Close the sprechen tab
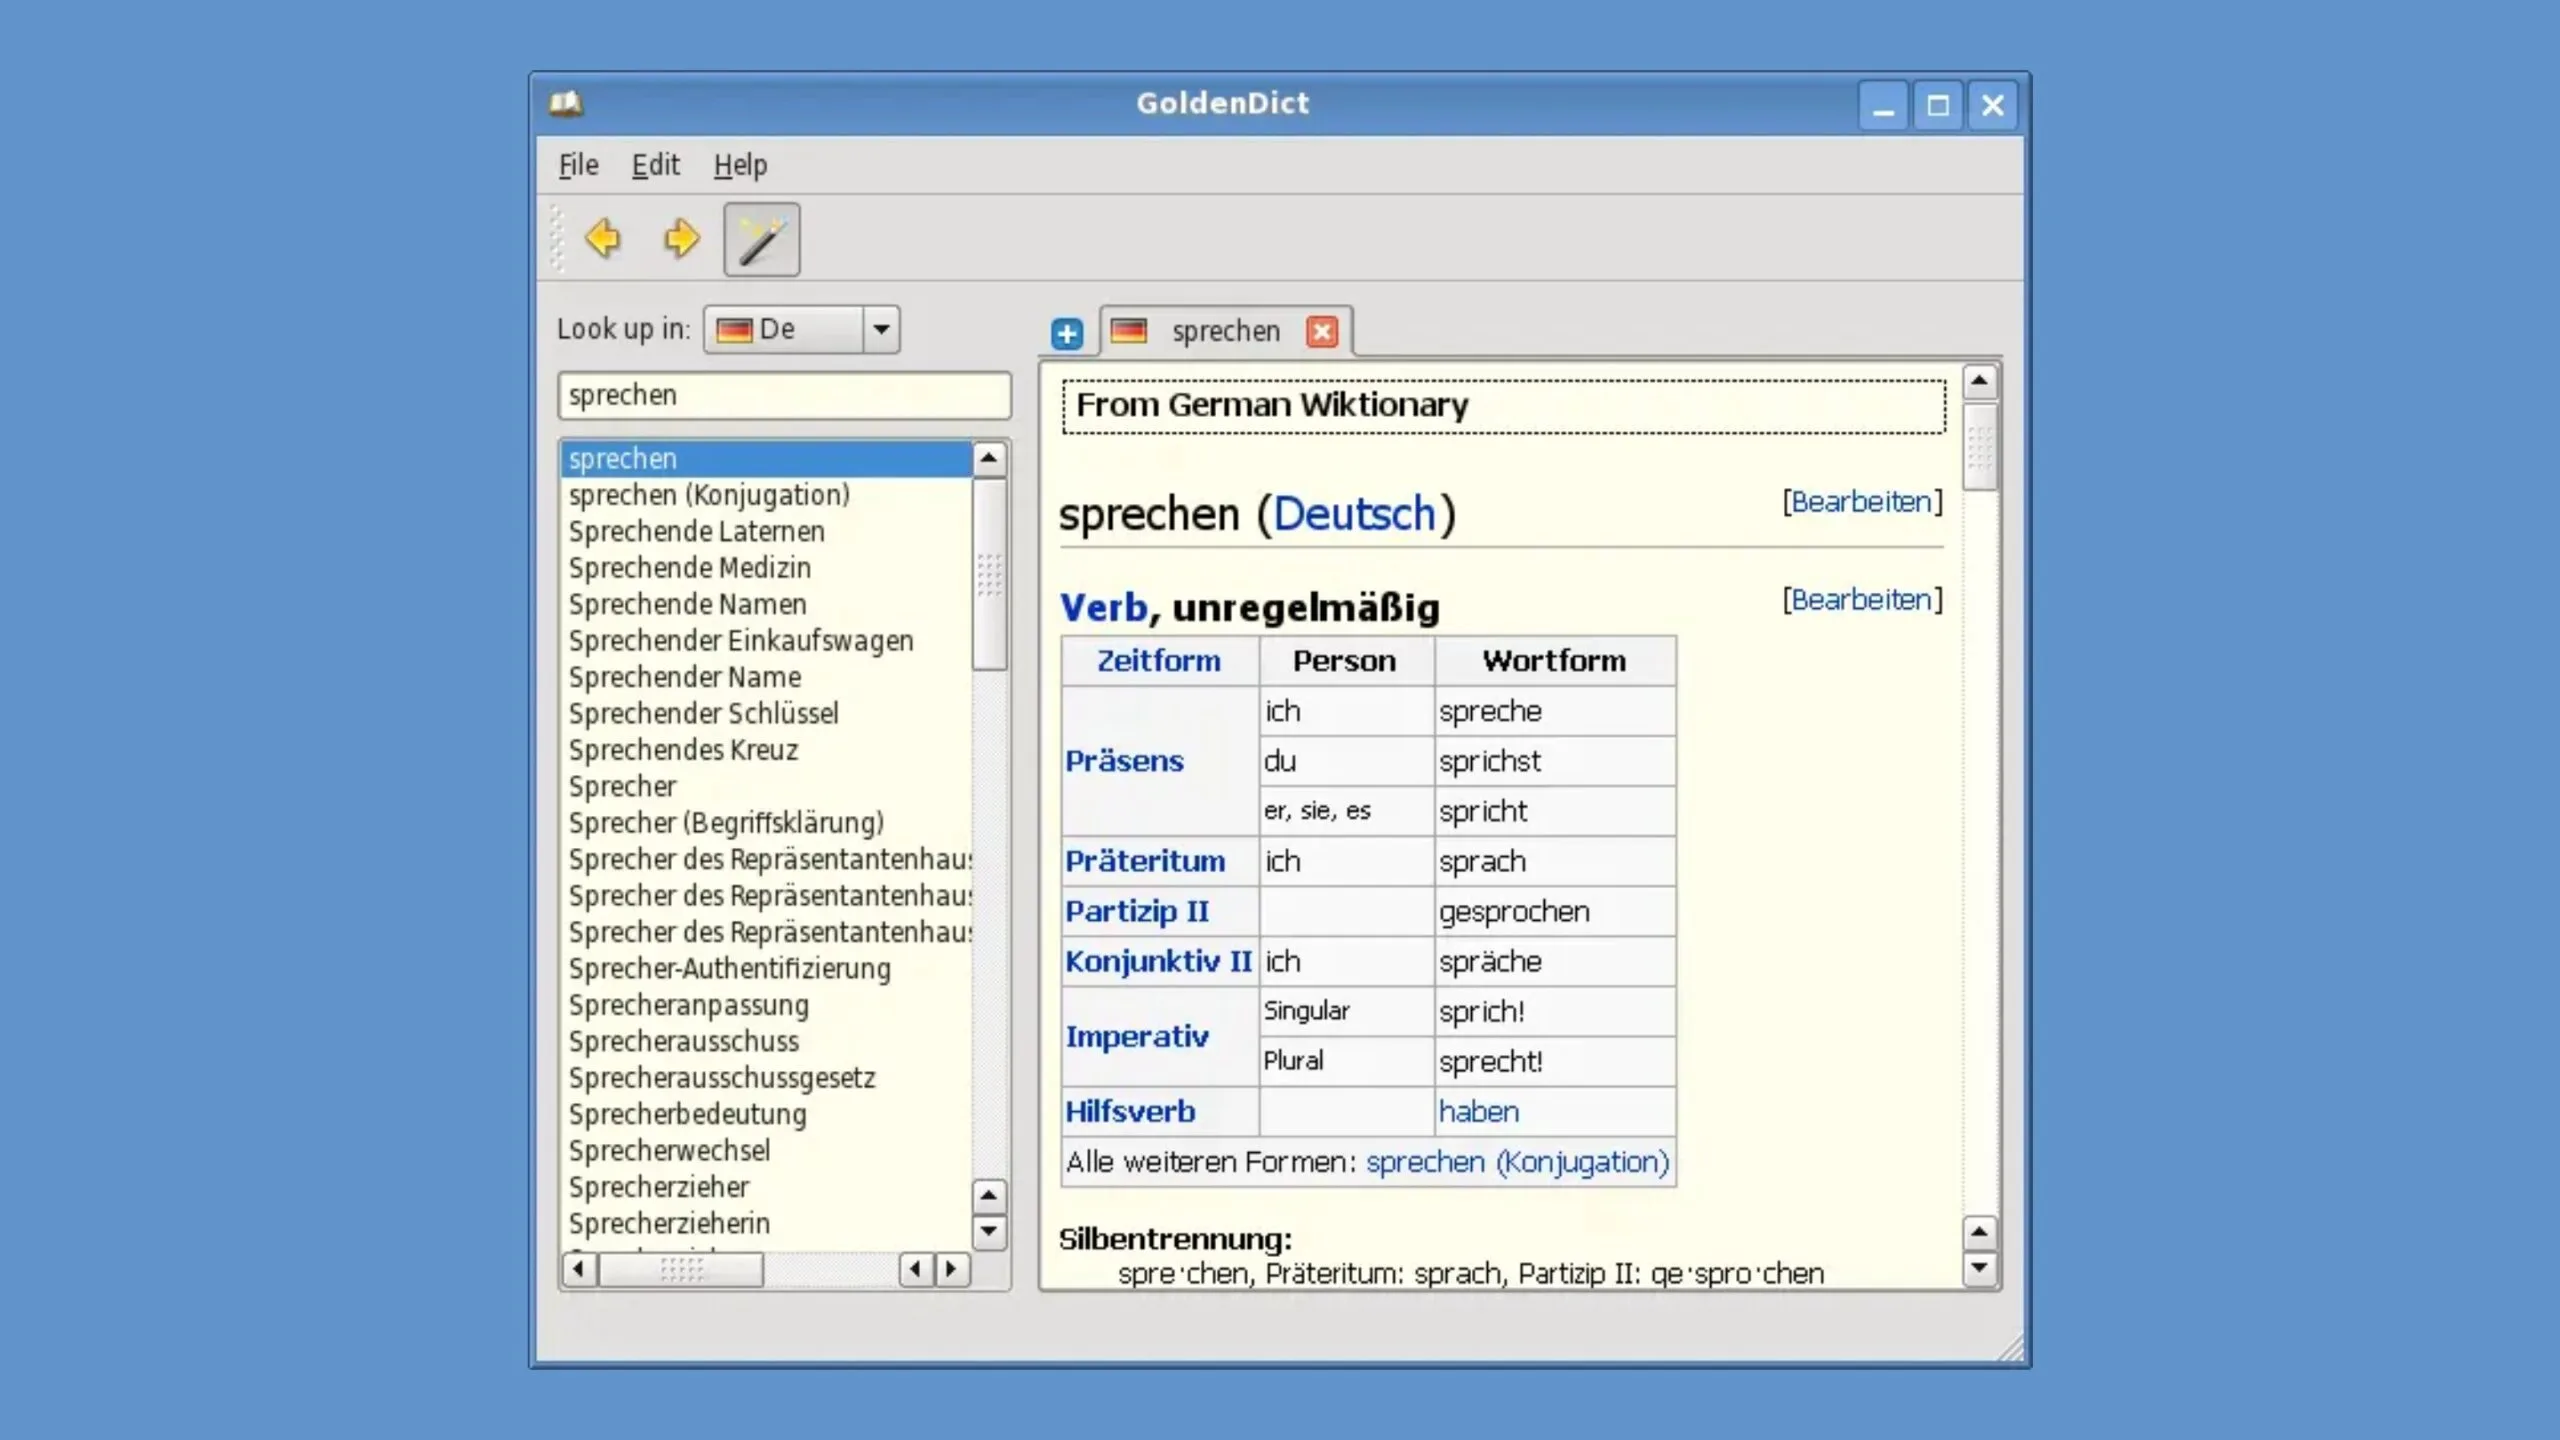2560x1440 pixels. (1322, 332)
